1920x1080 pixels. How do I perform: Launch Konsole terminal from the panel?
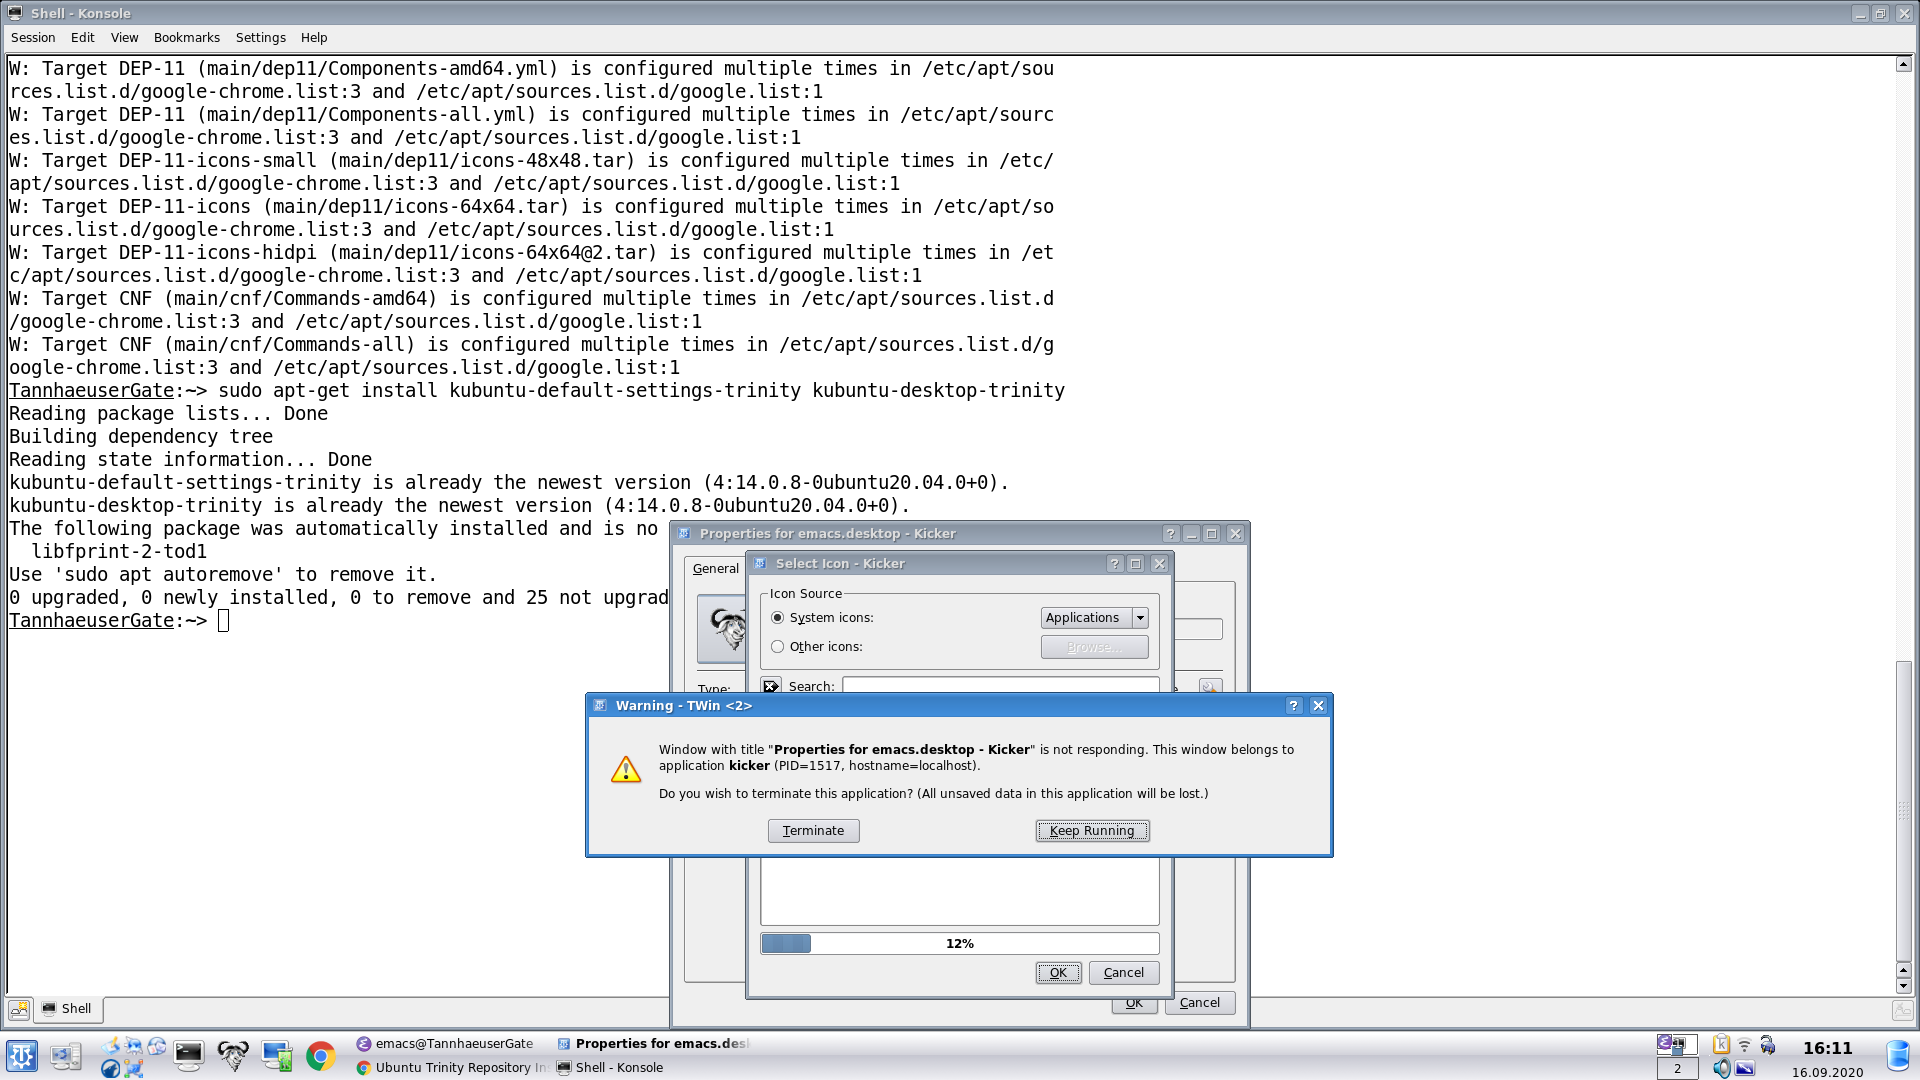point(189,1056)
